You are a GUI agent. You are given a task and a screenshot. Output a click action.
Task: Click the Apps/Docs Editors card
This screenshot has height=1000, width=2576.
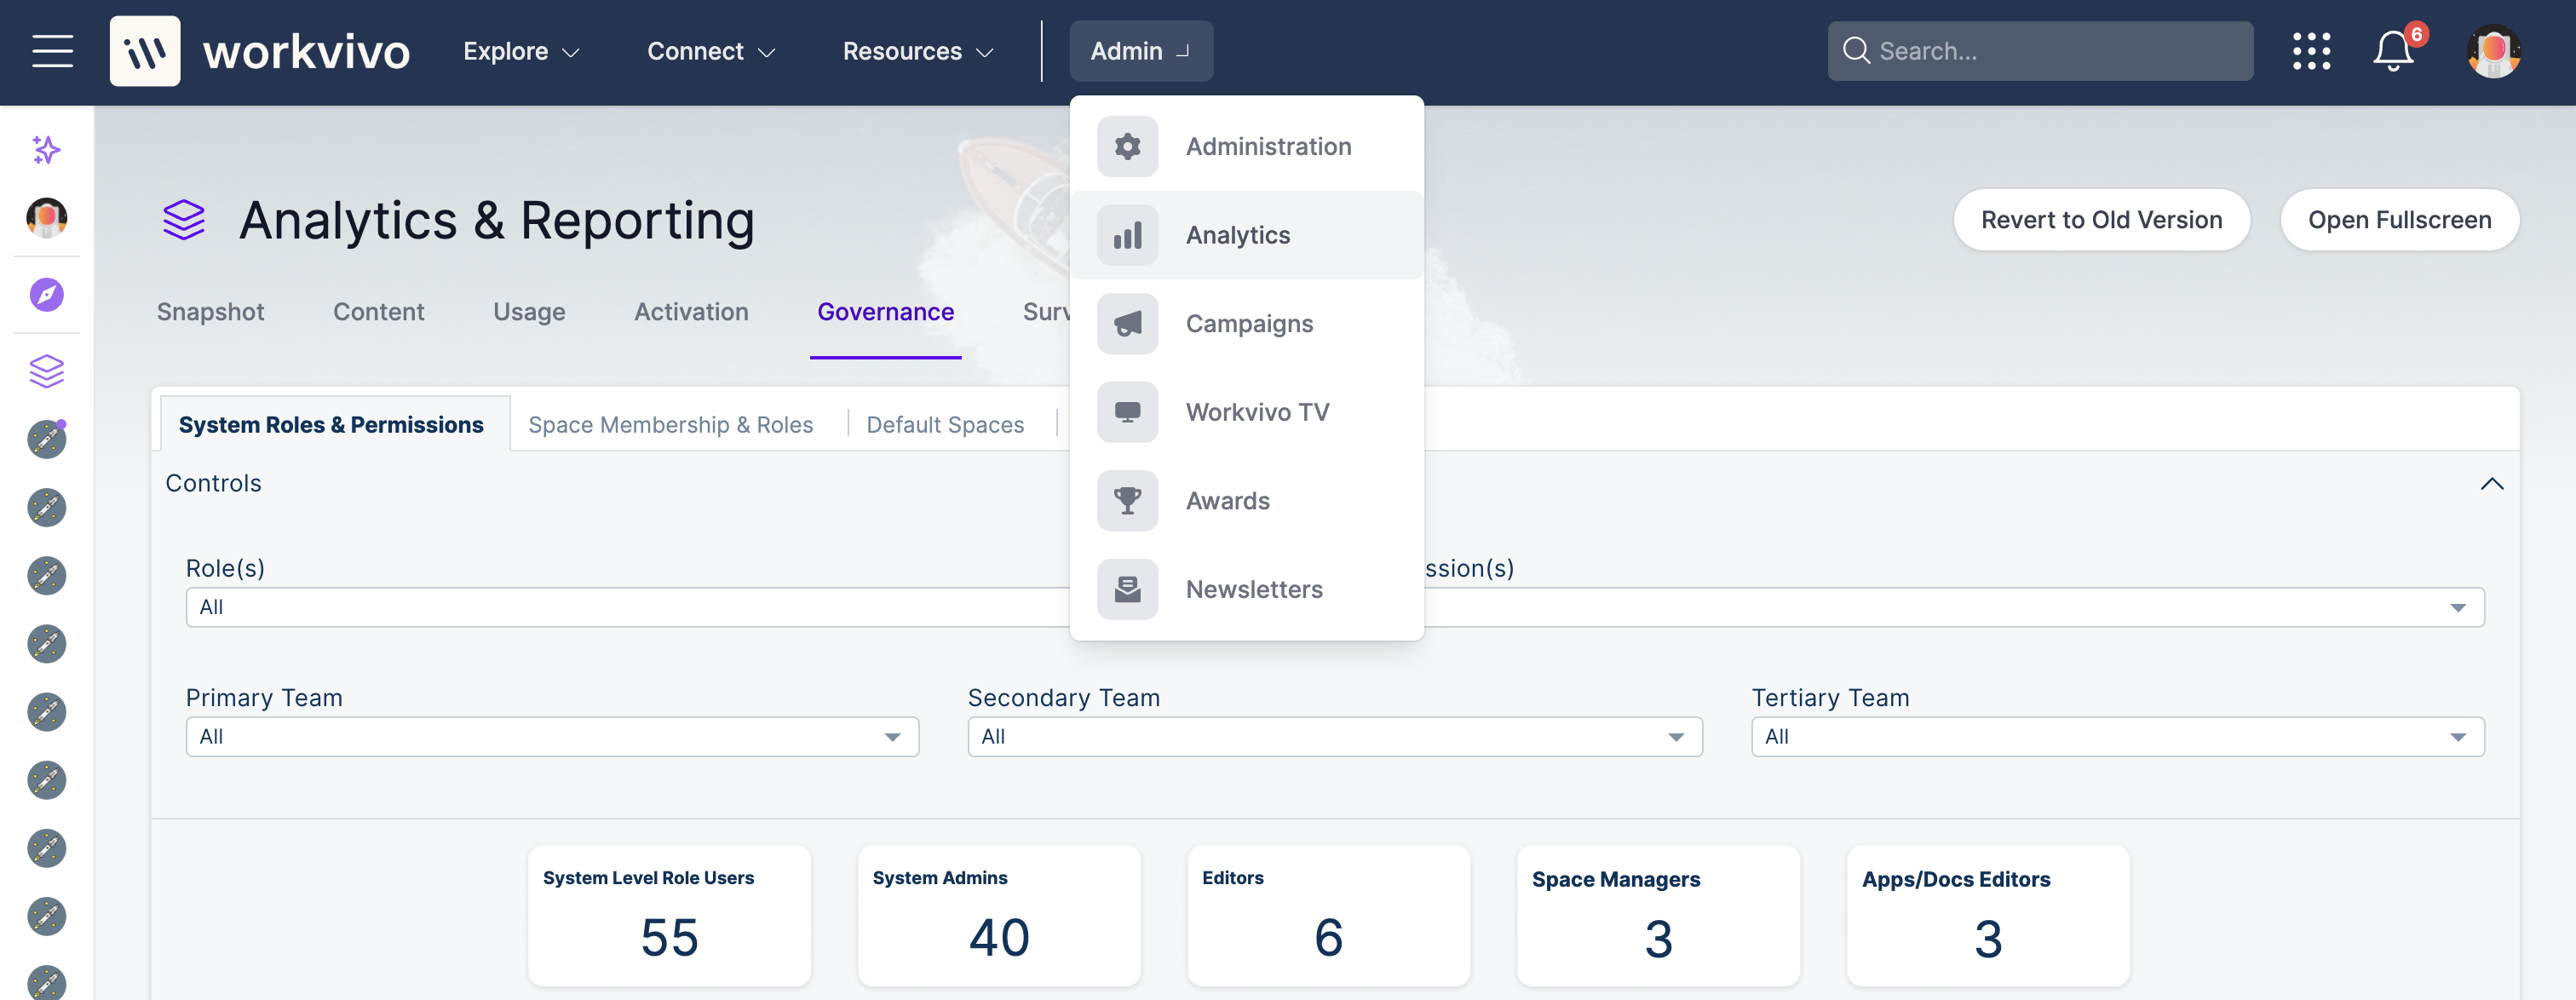coord(1988,915)
